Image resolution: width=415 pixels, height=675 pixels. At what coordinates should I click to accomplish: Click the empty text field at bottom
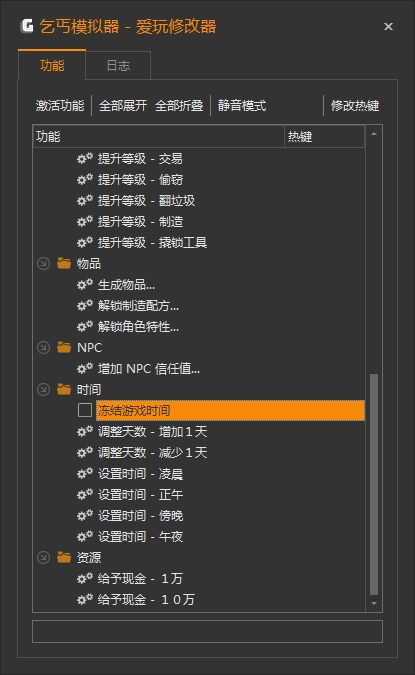(208, 632)
